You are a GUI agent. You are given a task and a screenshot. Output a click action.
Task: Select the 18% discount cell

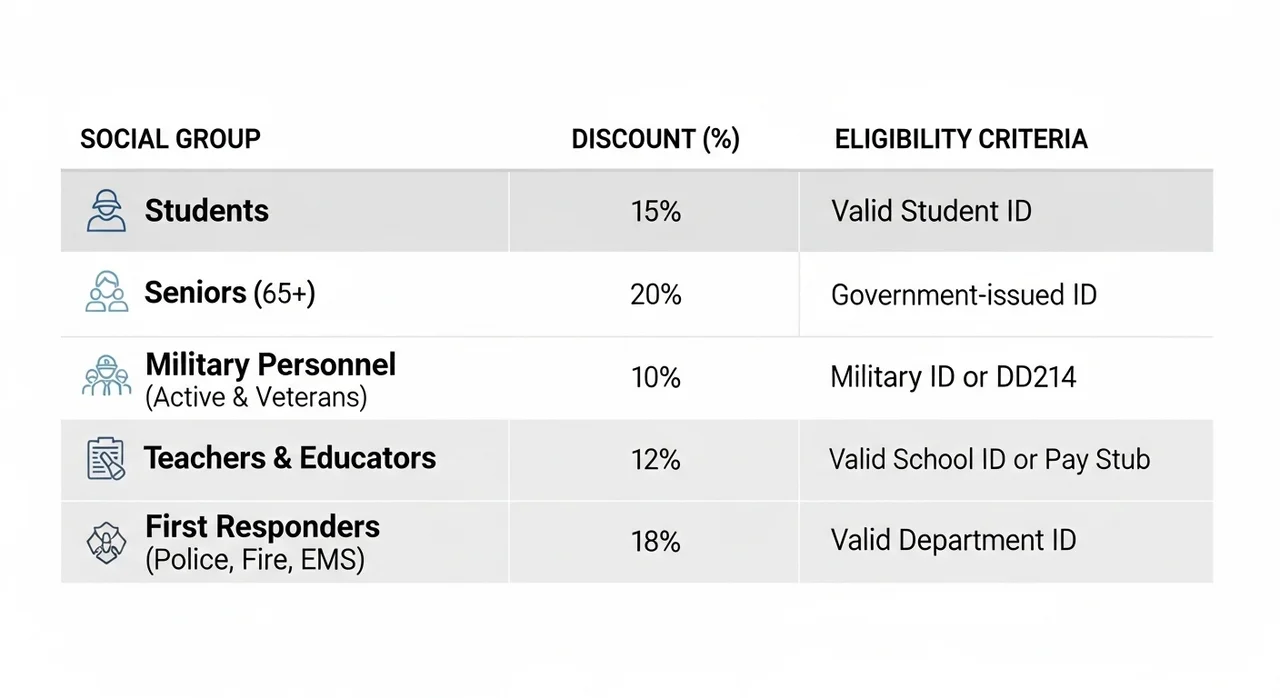pyautogui.click(x=656, y=541)
